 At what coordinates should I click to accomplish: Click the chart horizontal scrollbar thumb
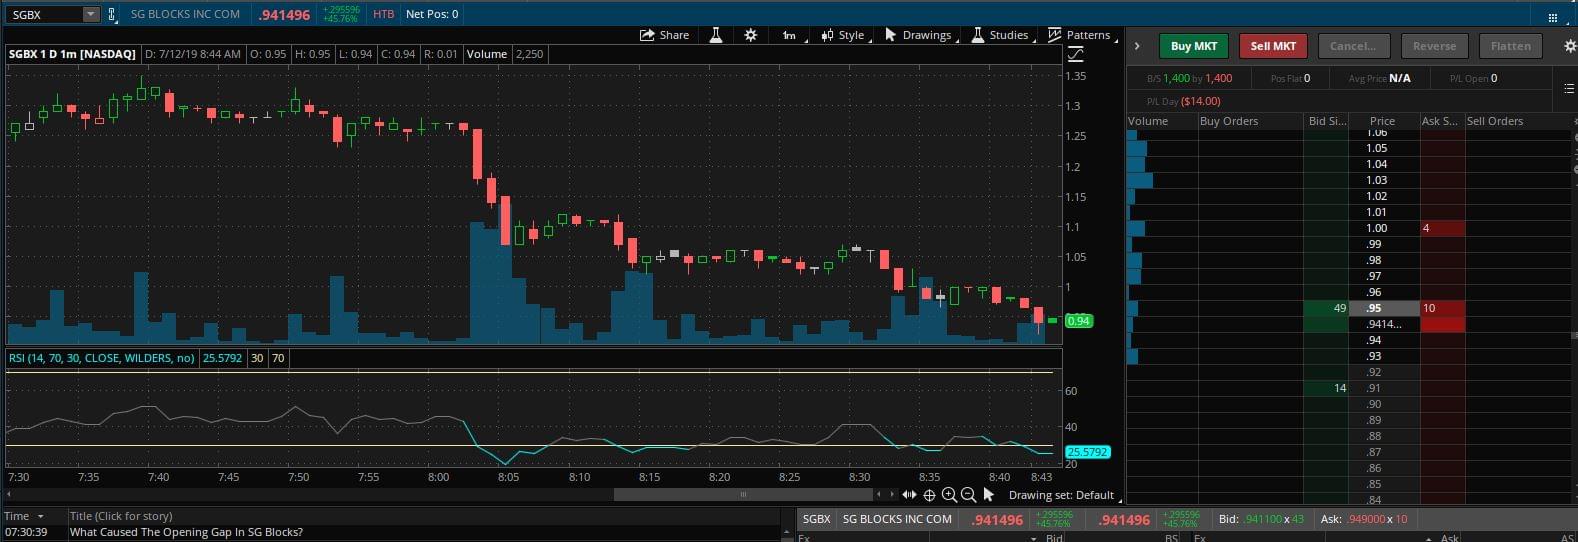click(742, 494)
